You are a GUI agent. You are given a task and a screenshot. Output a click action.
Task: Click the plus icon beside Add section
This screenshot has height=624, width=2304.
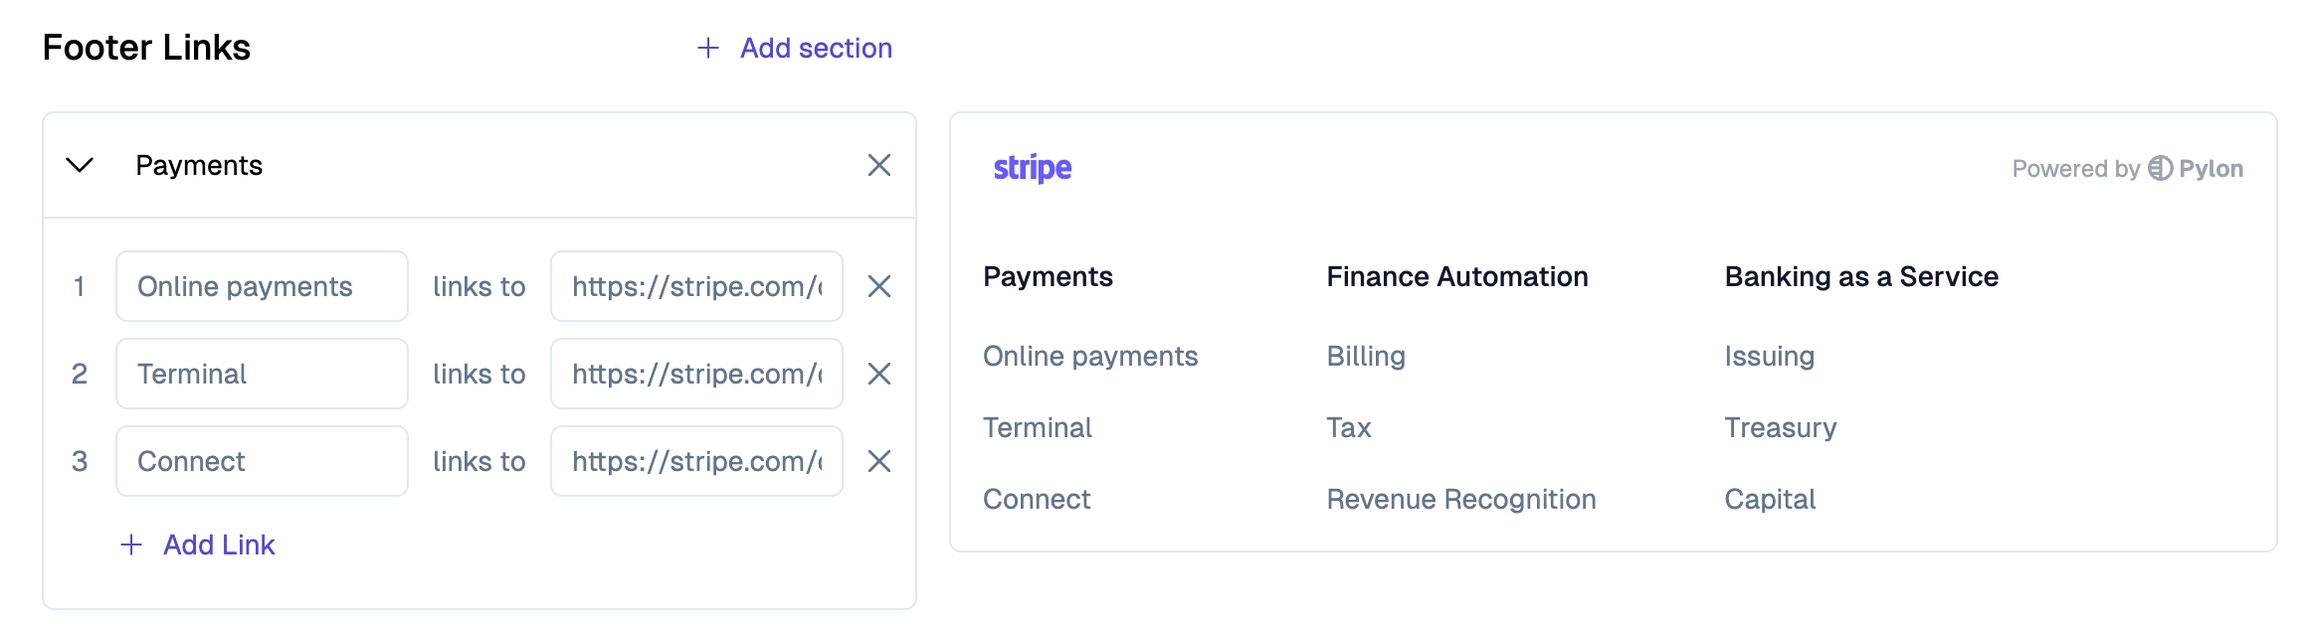click(708, 48)
